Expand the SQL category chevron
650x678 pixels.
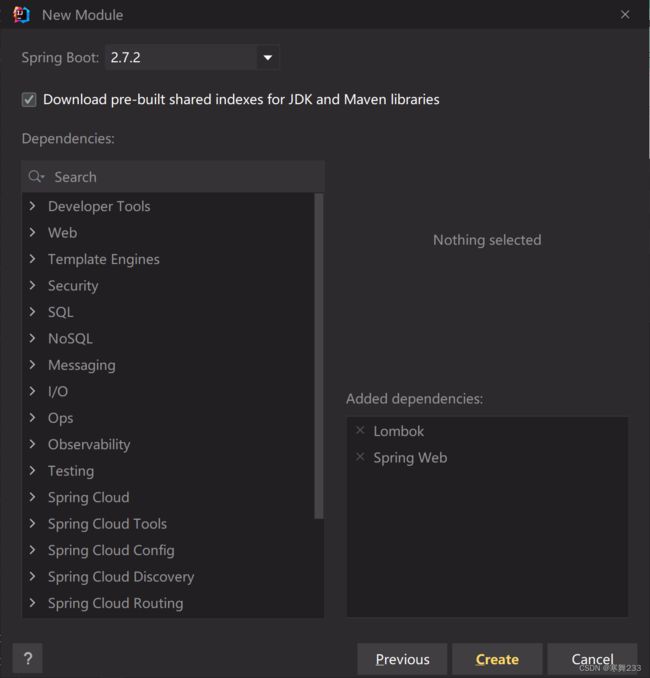(32, 312)
